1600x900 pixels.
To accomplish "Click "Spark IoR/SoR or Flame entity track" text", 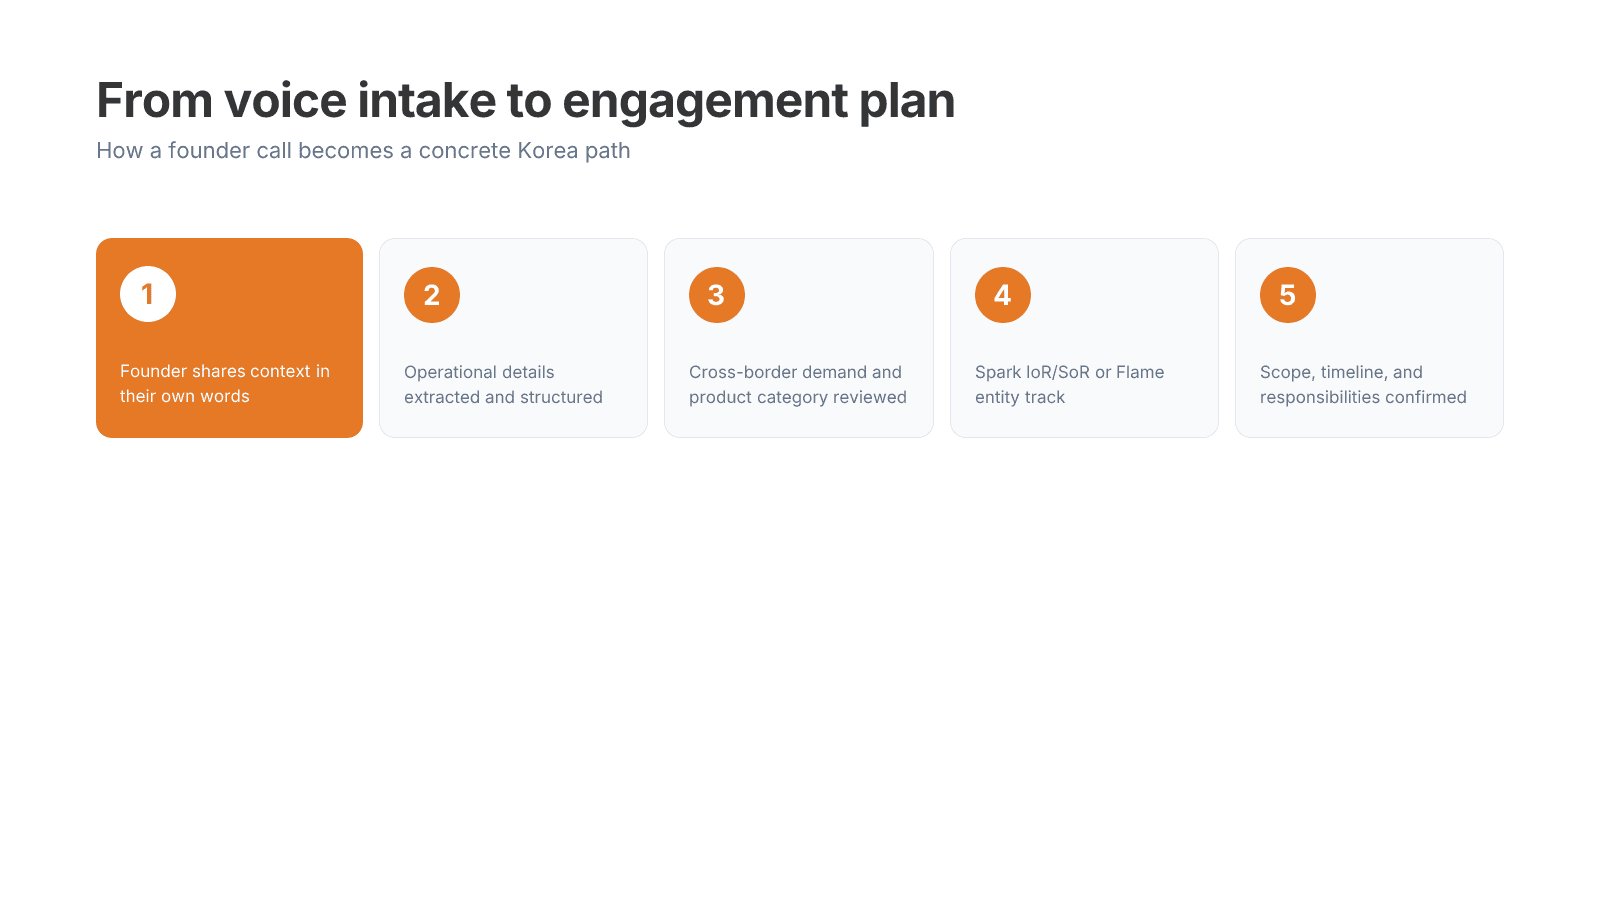I will (1069, 385).
